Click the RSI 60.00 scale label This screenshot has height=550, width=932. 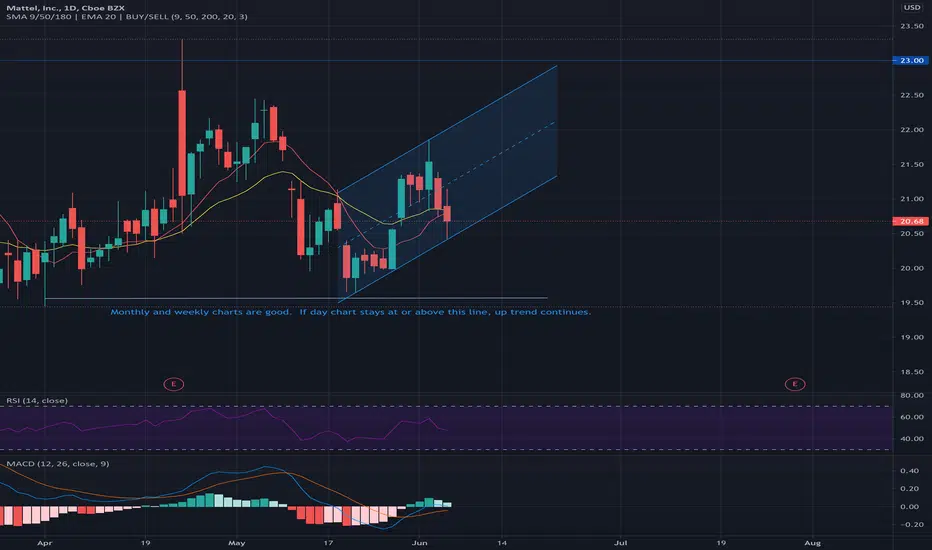[912, 417]
